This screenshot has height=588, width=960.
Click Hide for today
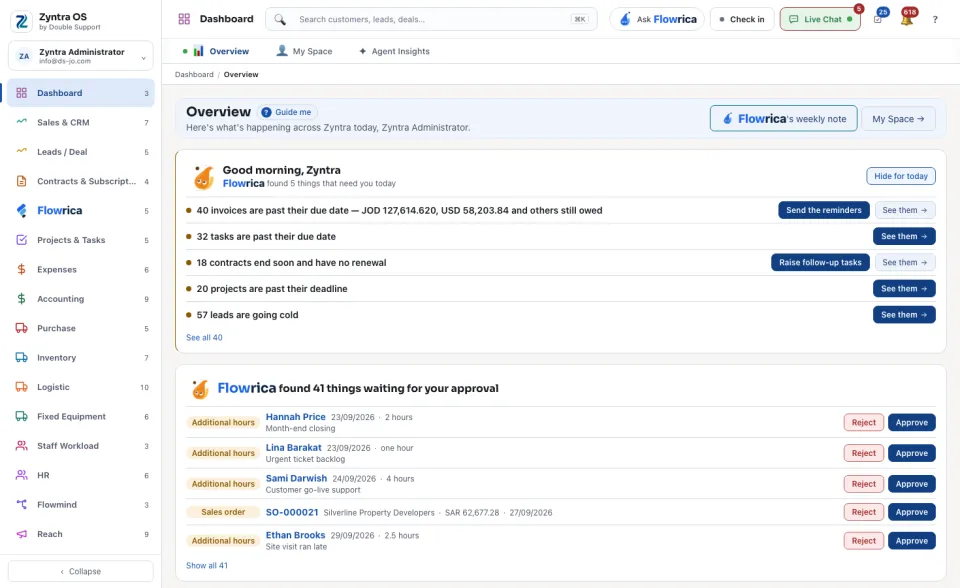(x=901, y=176)
